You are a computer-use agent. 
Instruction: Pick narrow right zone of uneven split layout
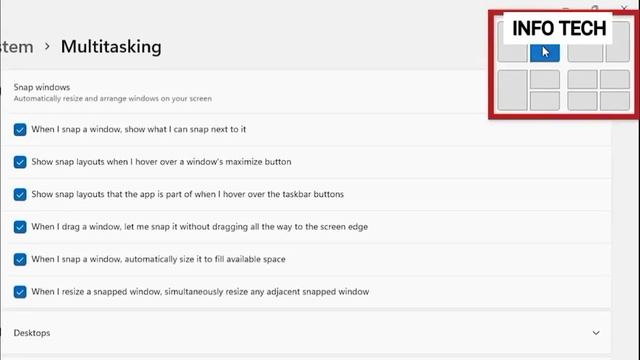(x=618, y=42)
